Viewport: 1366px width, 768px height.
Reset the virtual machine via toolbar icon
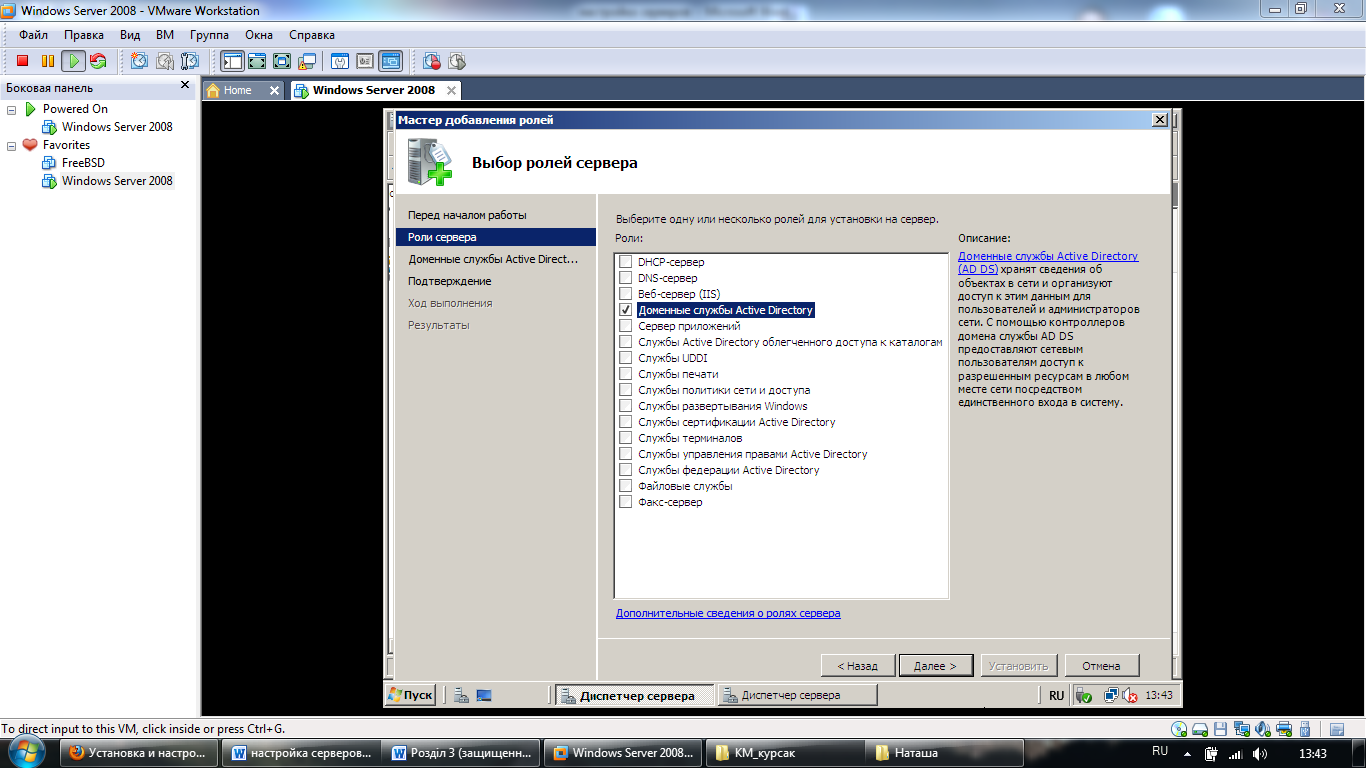[x=97, y=61]
